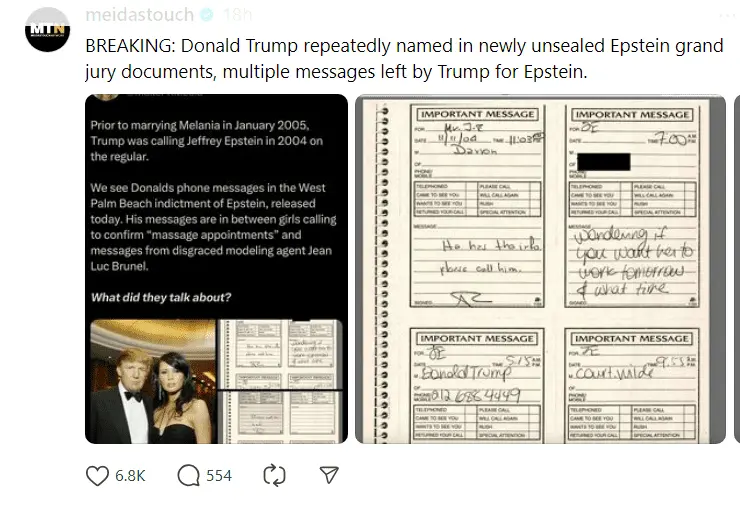756x507 pixels.
Task: Click the Donald Trump message slip
Action: (477, 386)
